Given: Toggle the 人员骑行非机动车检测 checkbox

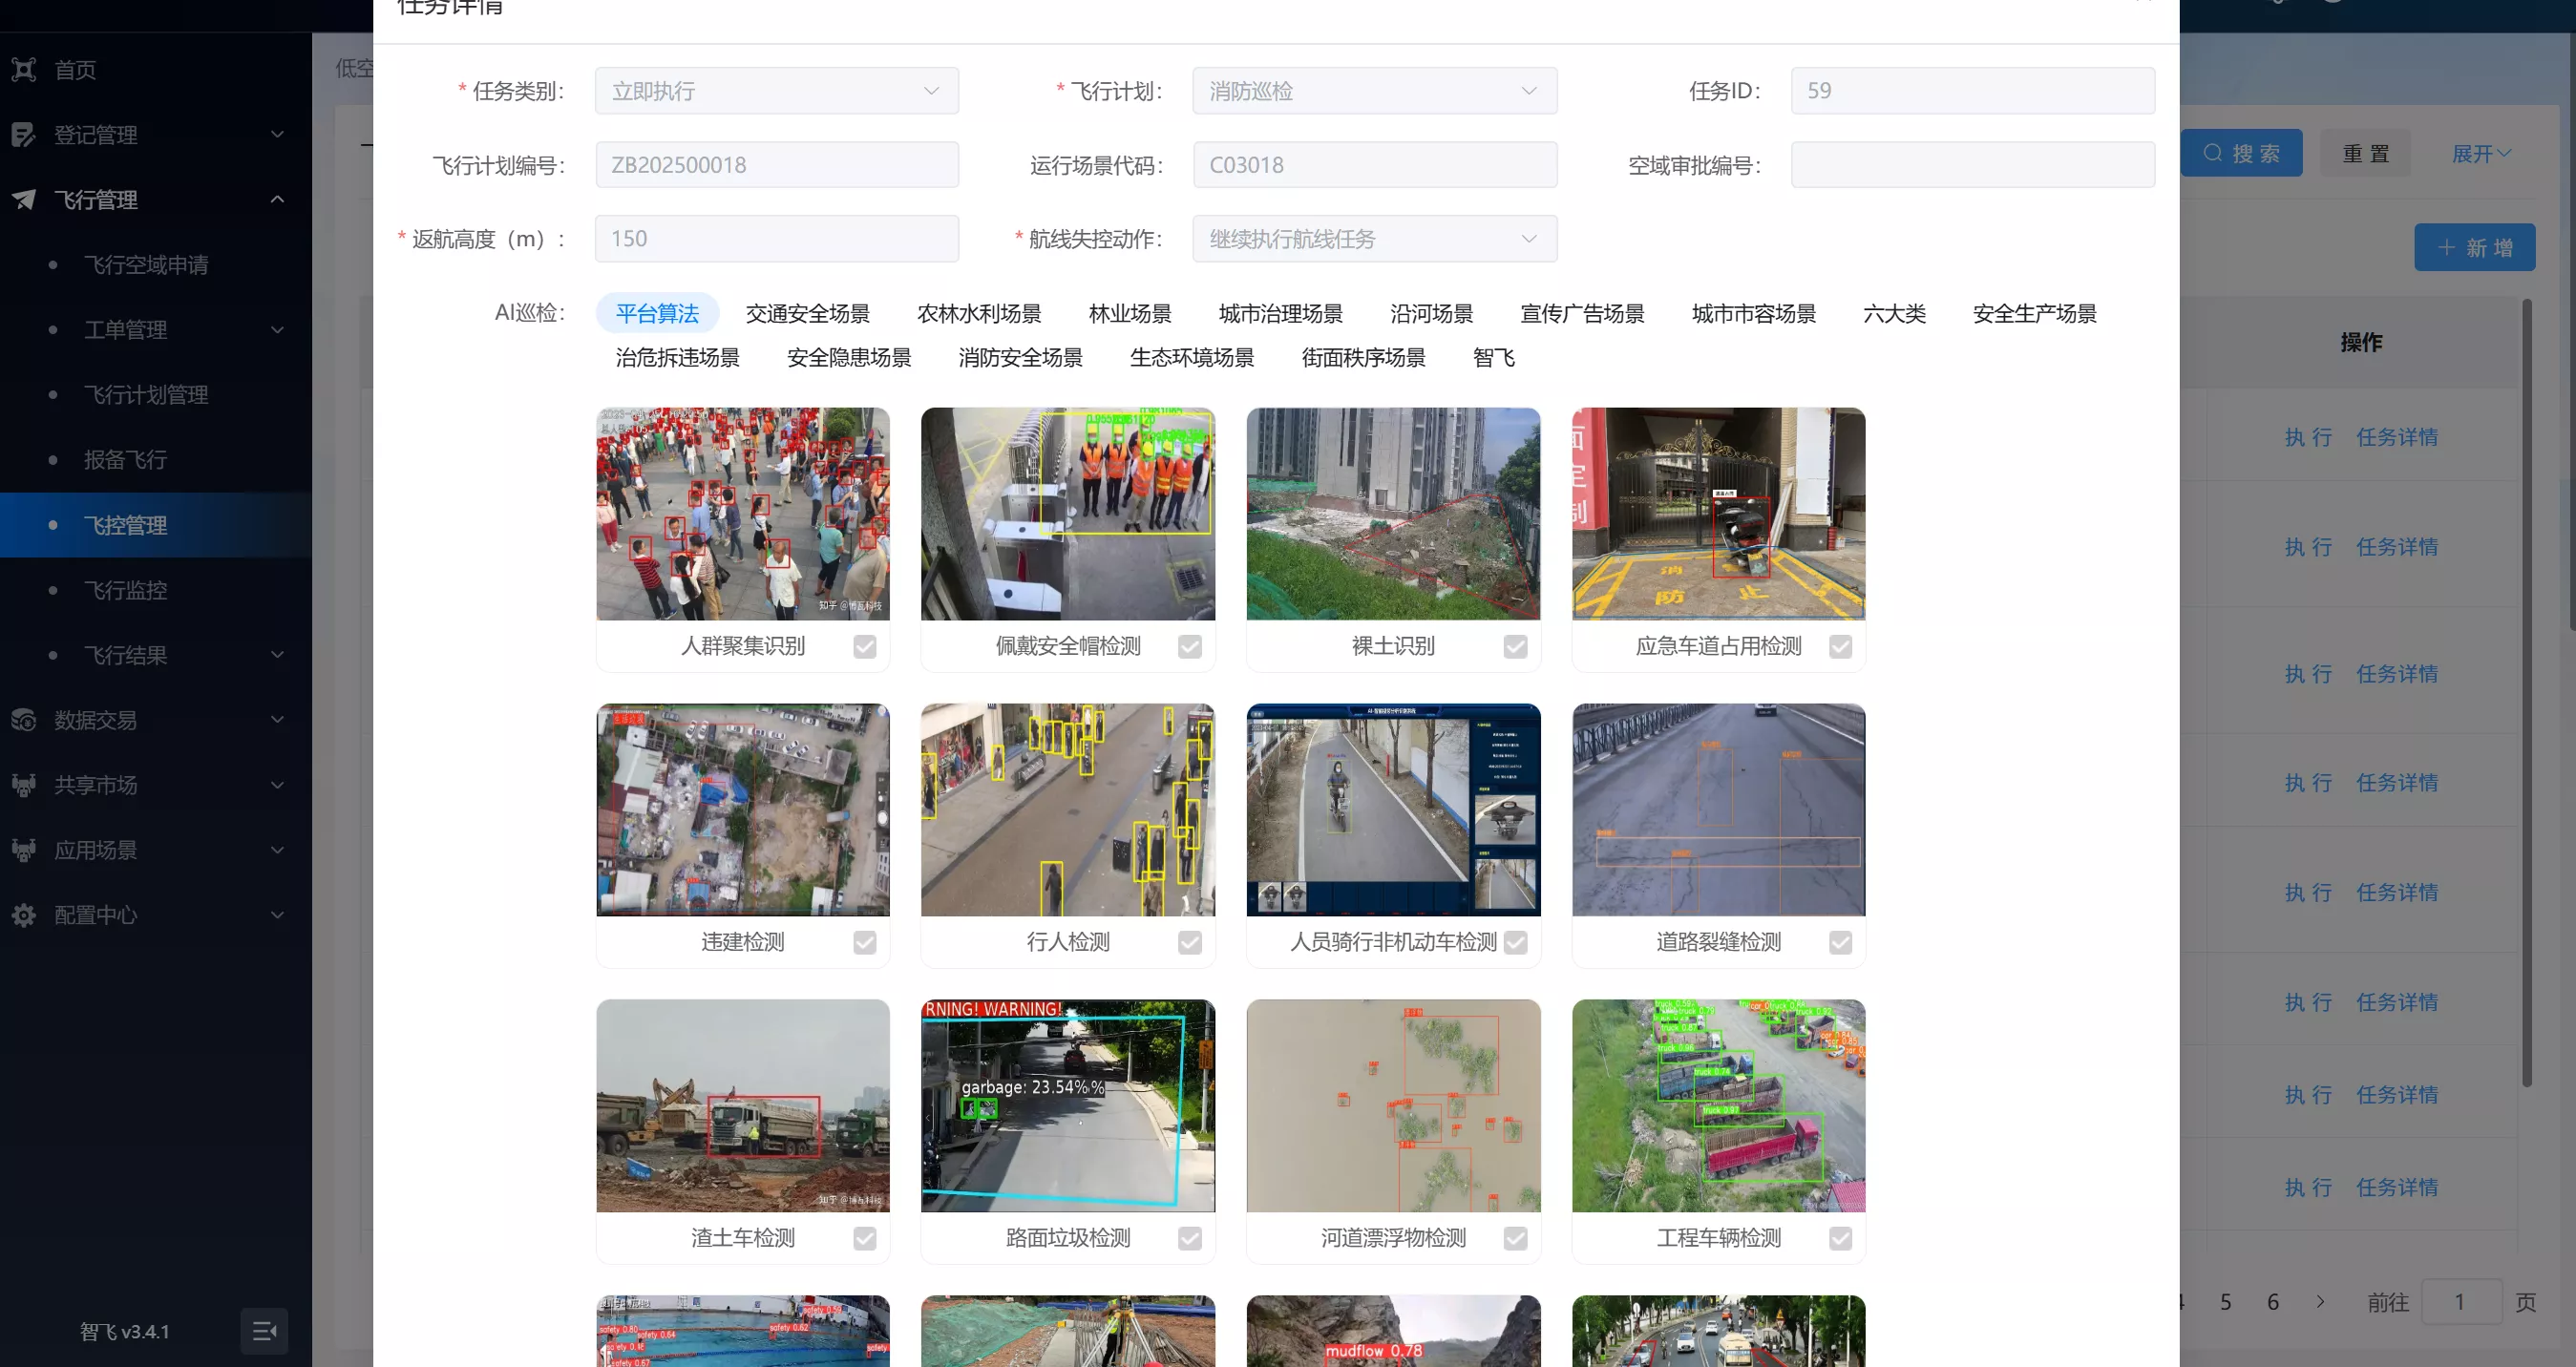Looking at the screenshot, I should point(1516,943).
